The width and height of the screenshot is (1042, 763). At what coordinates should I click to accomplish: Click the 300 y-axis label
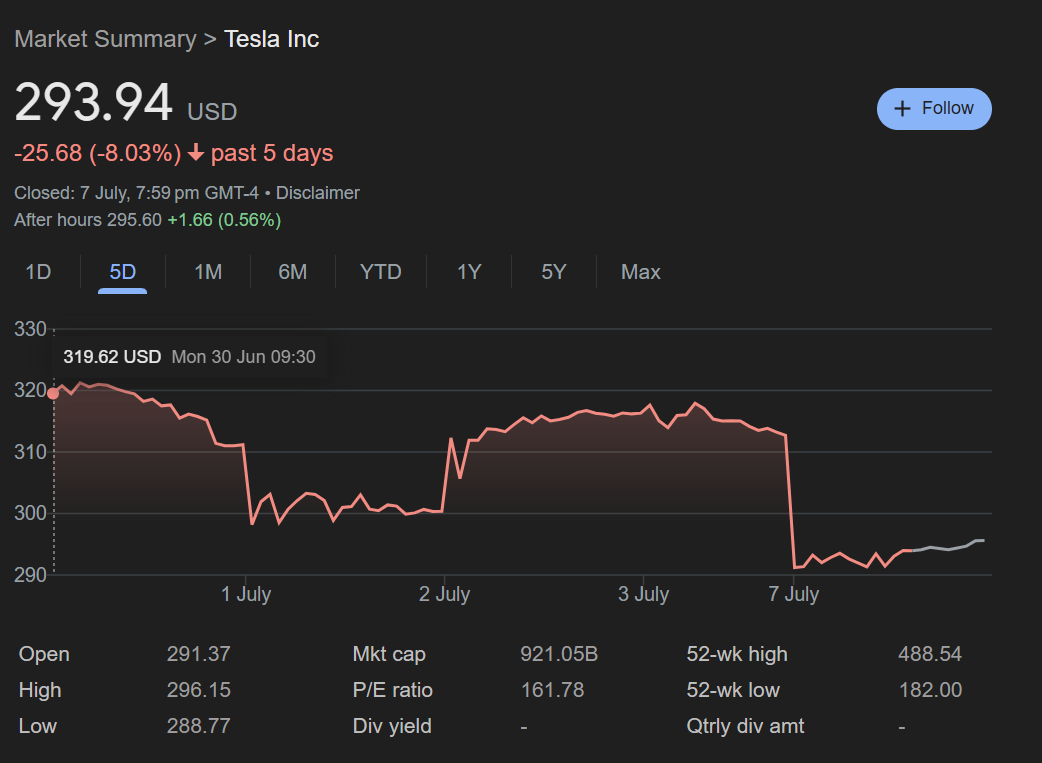(x=30, y=513)
